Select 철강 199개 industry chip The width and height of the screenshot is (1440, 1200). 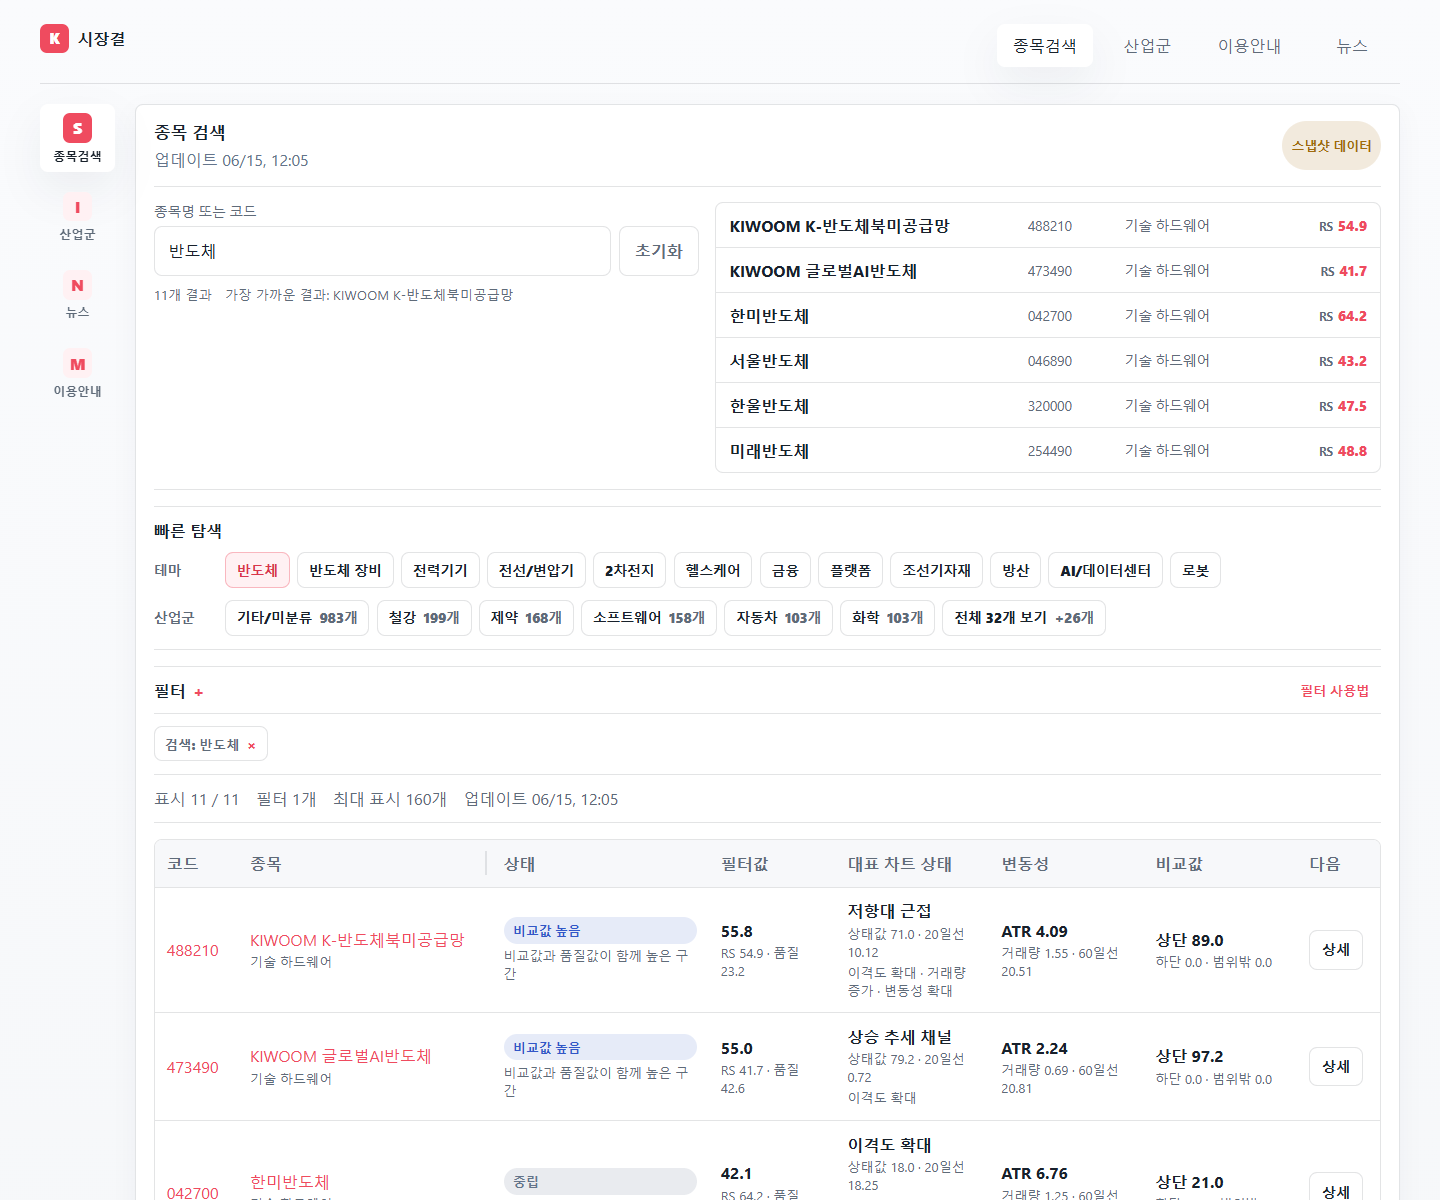424,618
